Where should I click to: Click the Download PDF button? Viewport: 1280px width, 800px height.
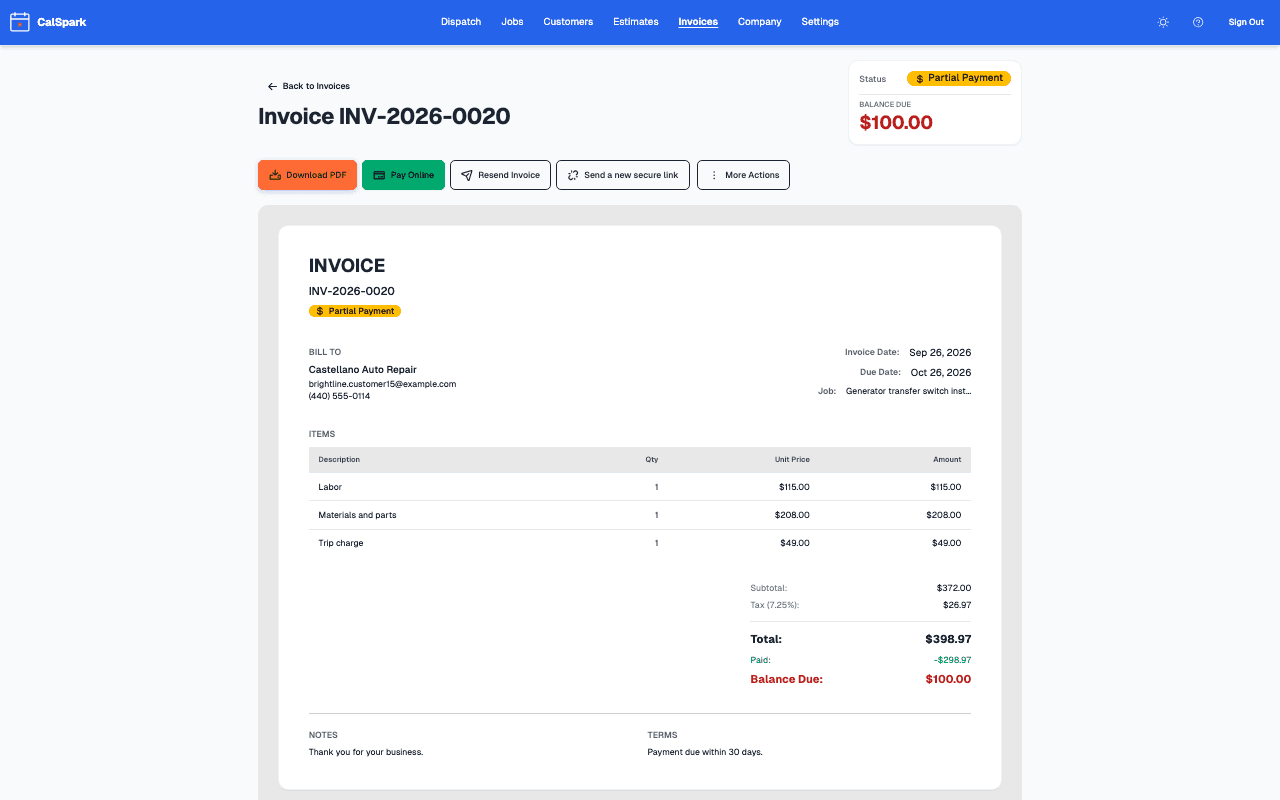coord(307,175)
